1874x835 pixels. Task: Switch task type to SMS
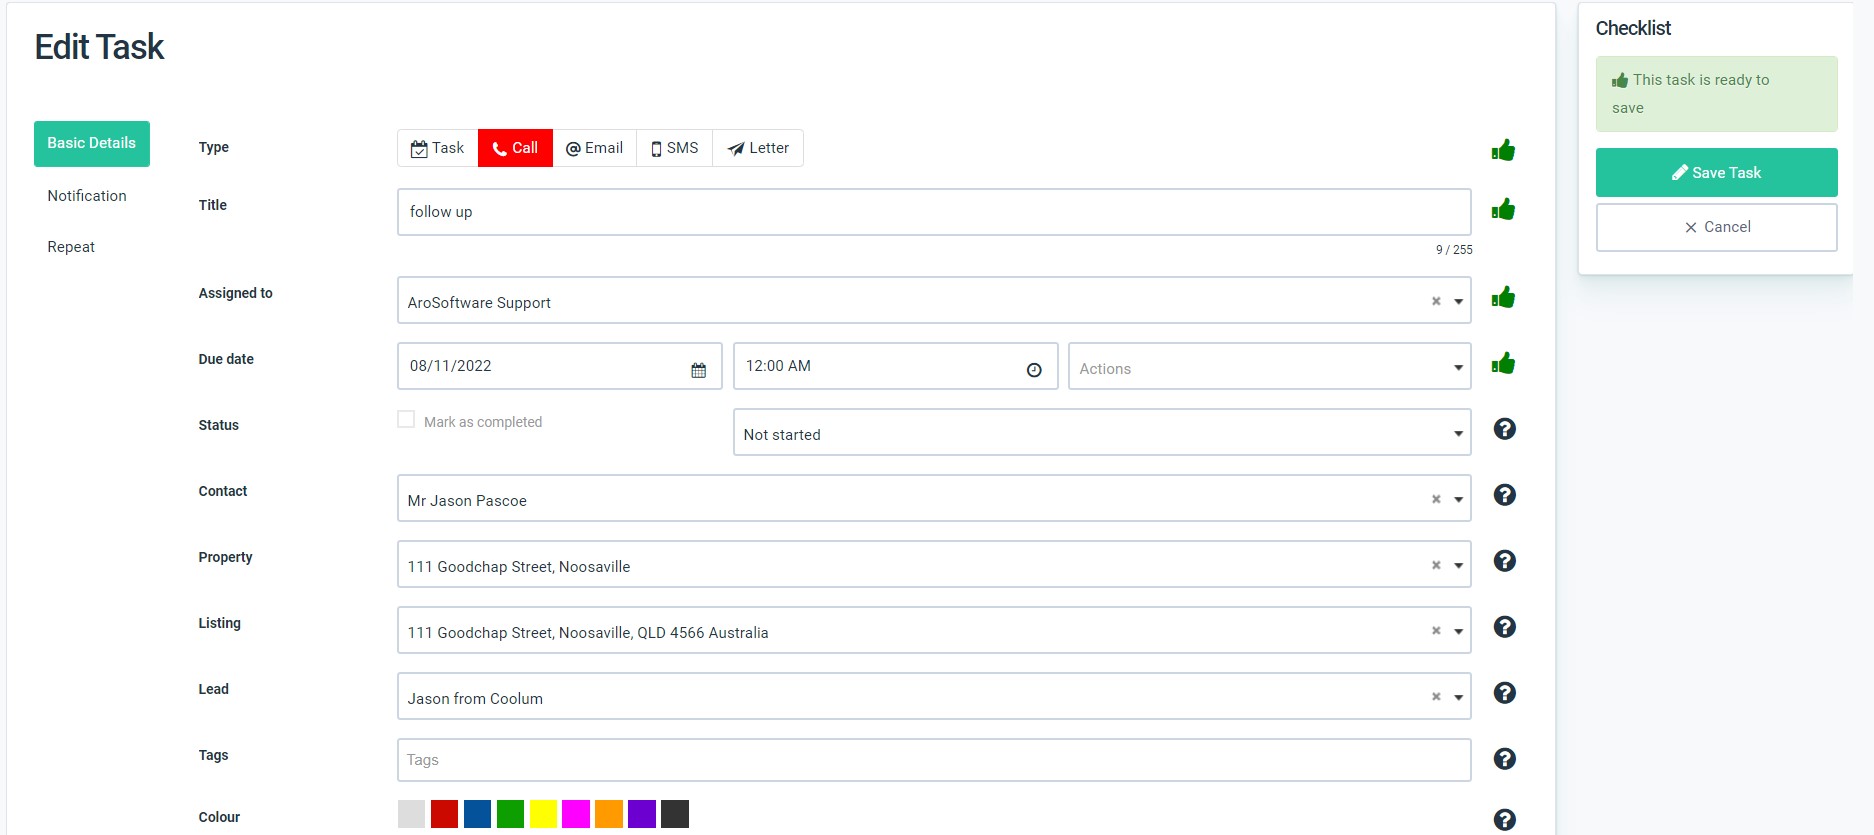pyautogui.click(x=674, y=148)
